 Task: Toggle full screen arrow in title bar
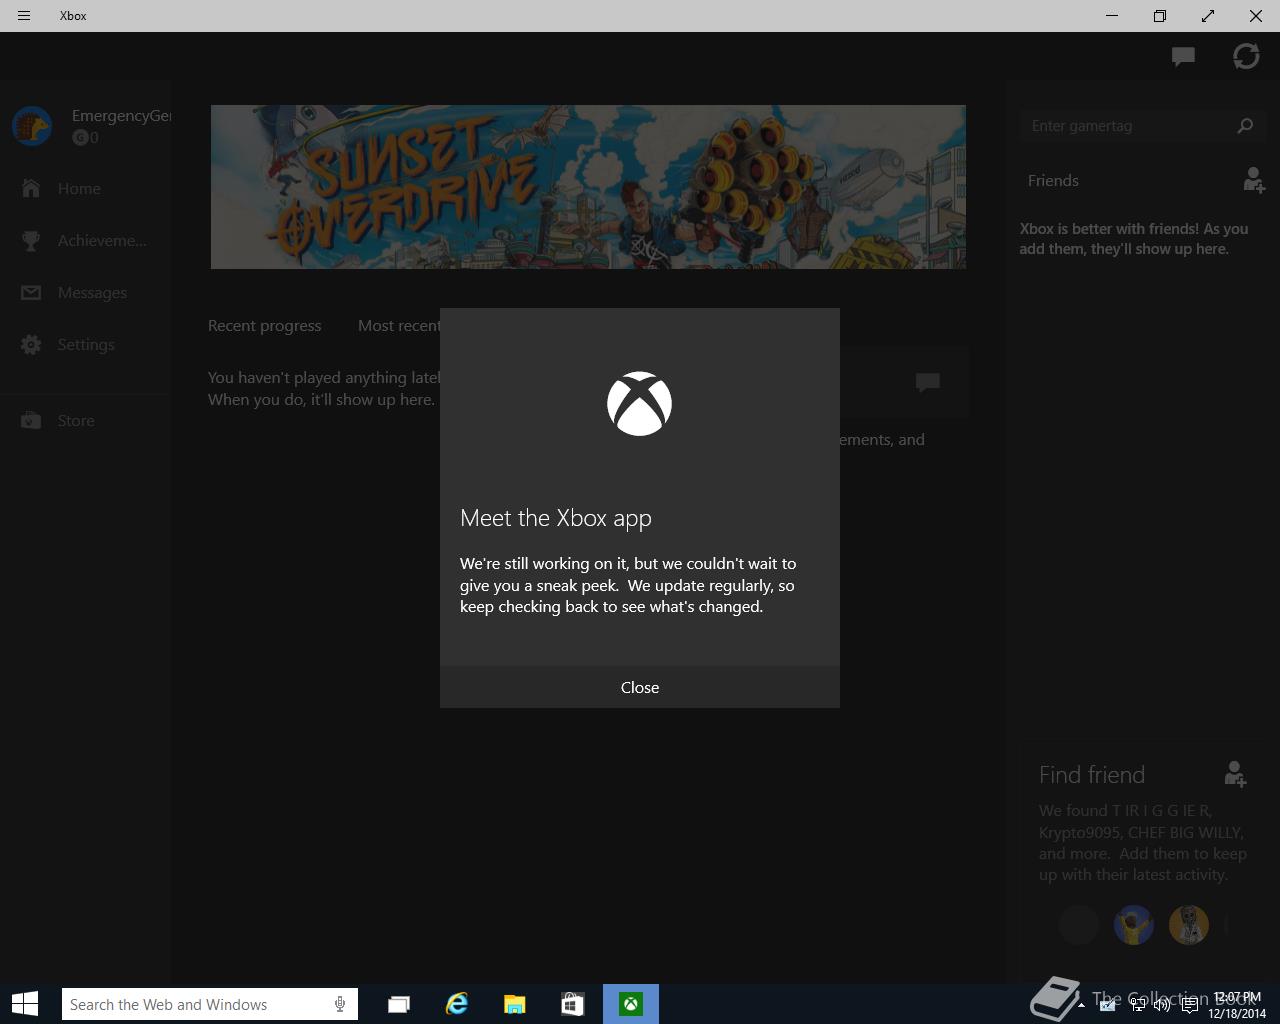pyautogui.click(x=1208, y=16)
